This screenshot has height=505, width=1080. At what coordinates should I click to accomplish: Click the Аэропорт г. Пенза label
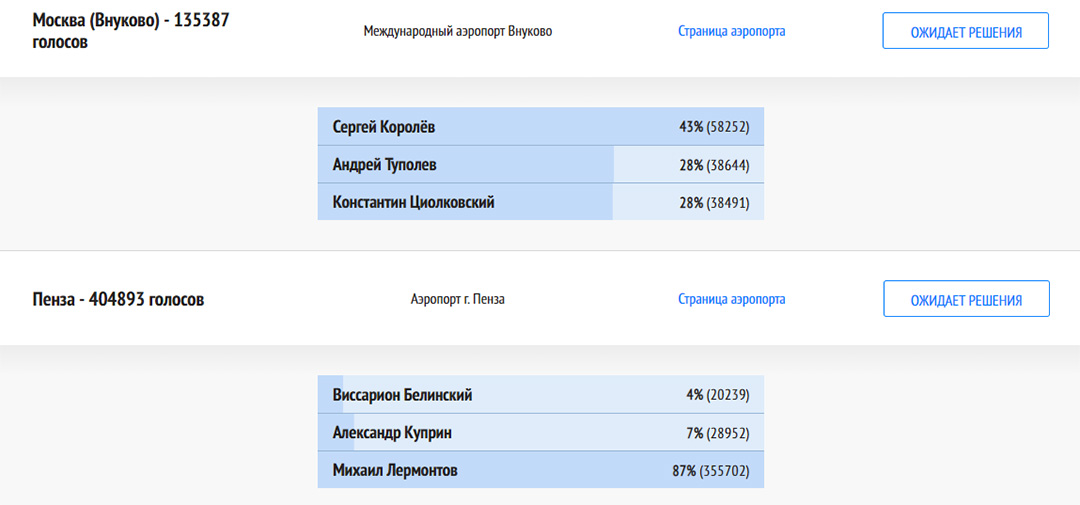[x=458, y=300]
